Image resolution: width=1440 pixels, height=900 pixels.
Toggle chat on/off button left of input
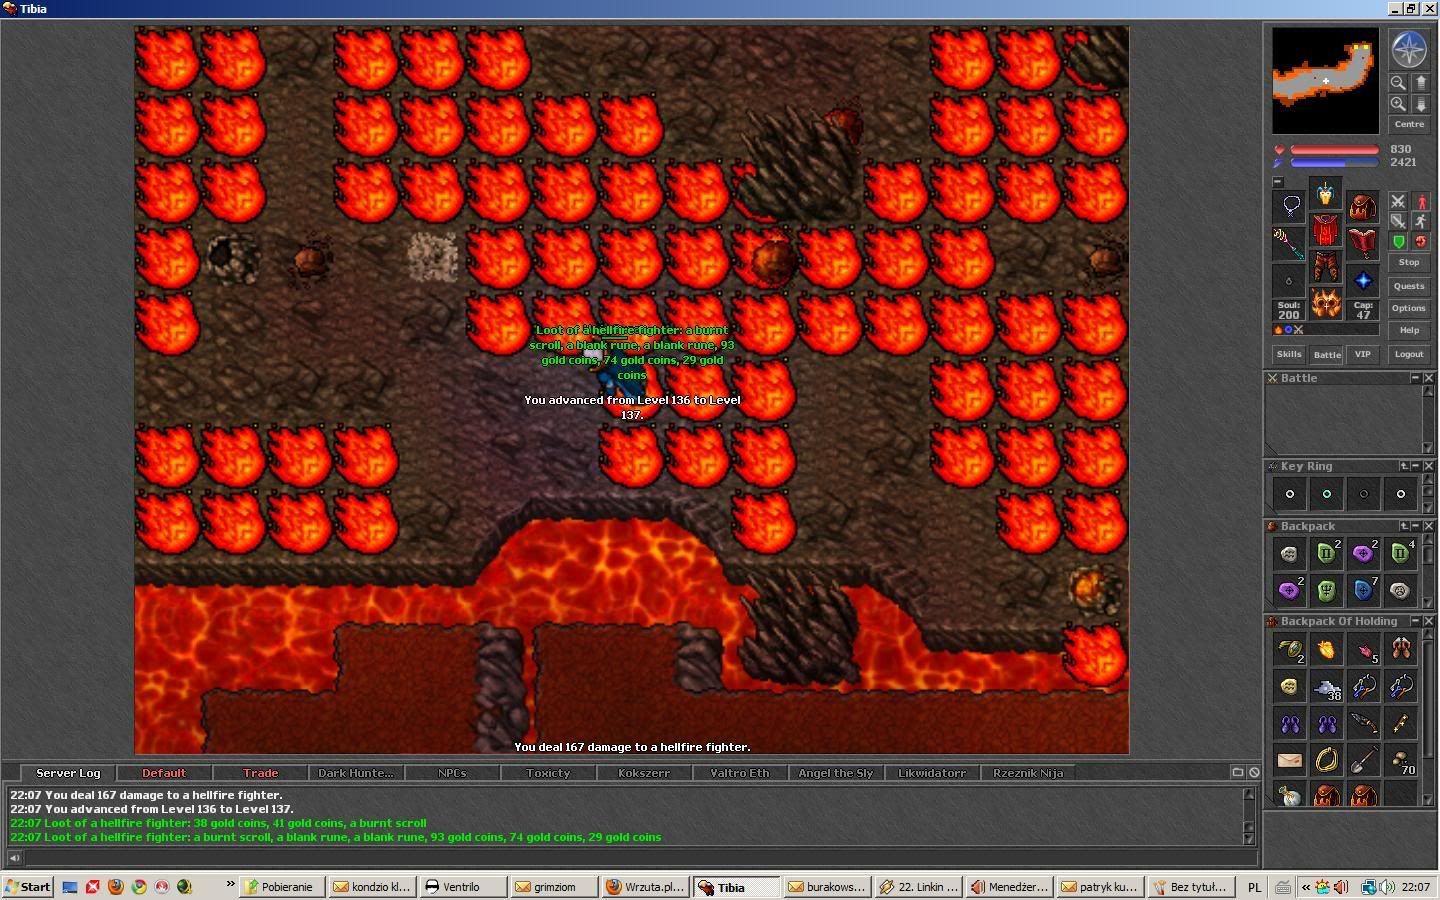tap(14, 857)
